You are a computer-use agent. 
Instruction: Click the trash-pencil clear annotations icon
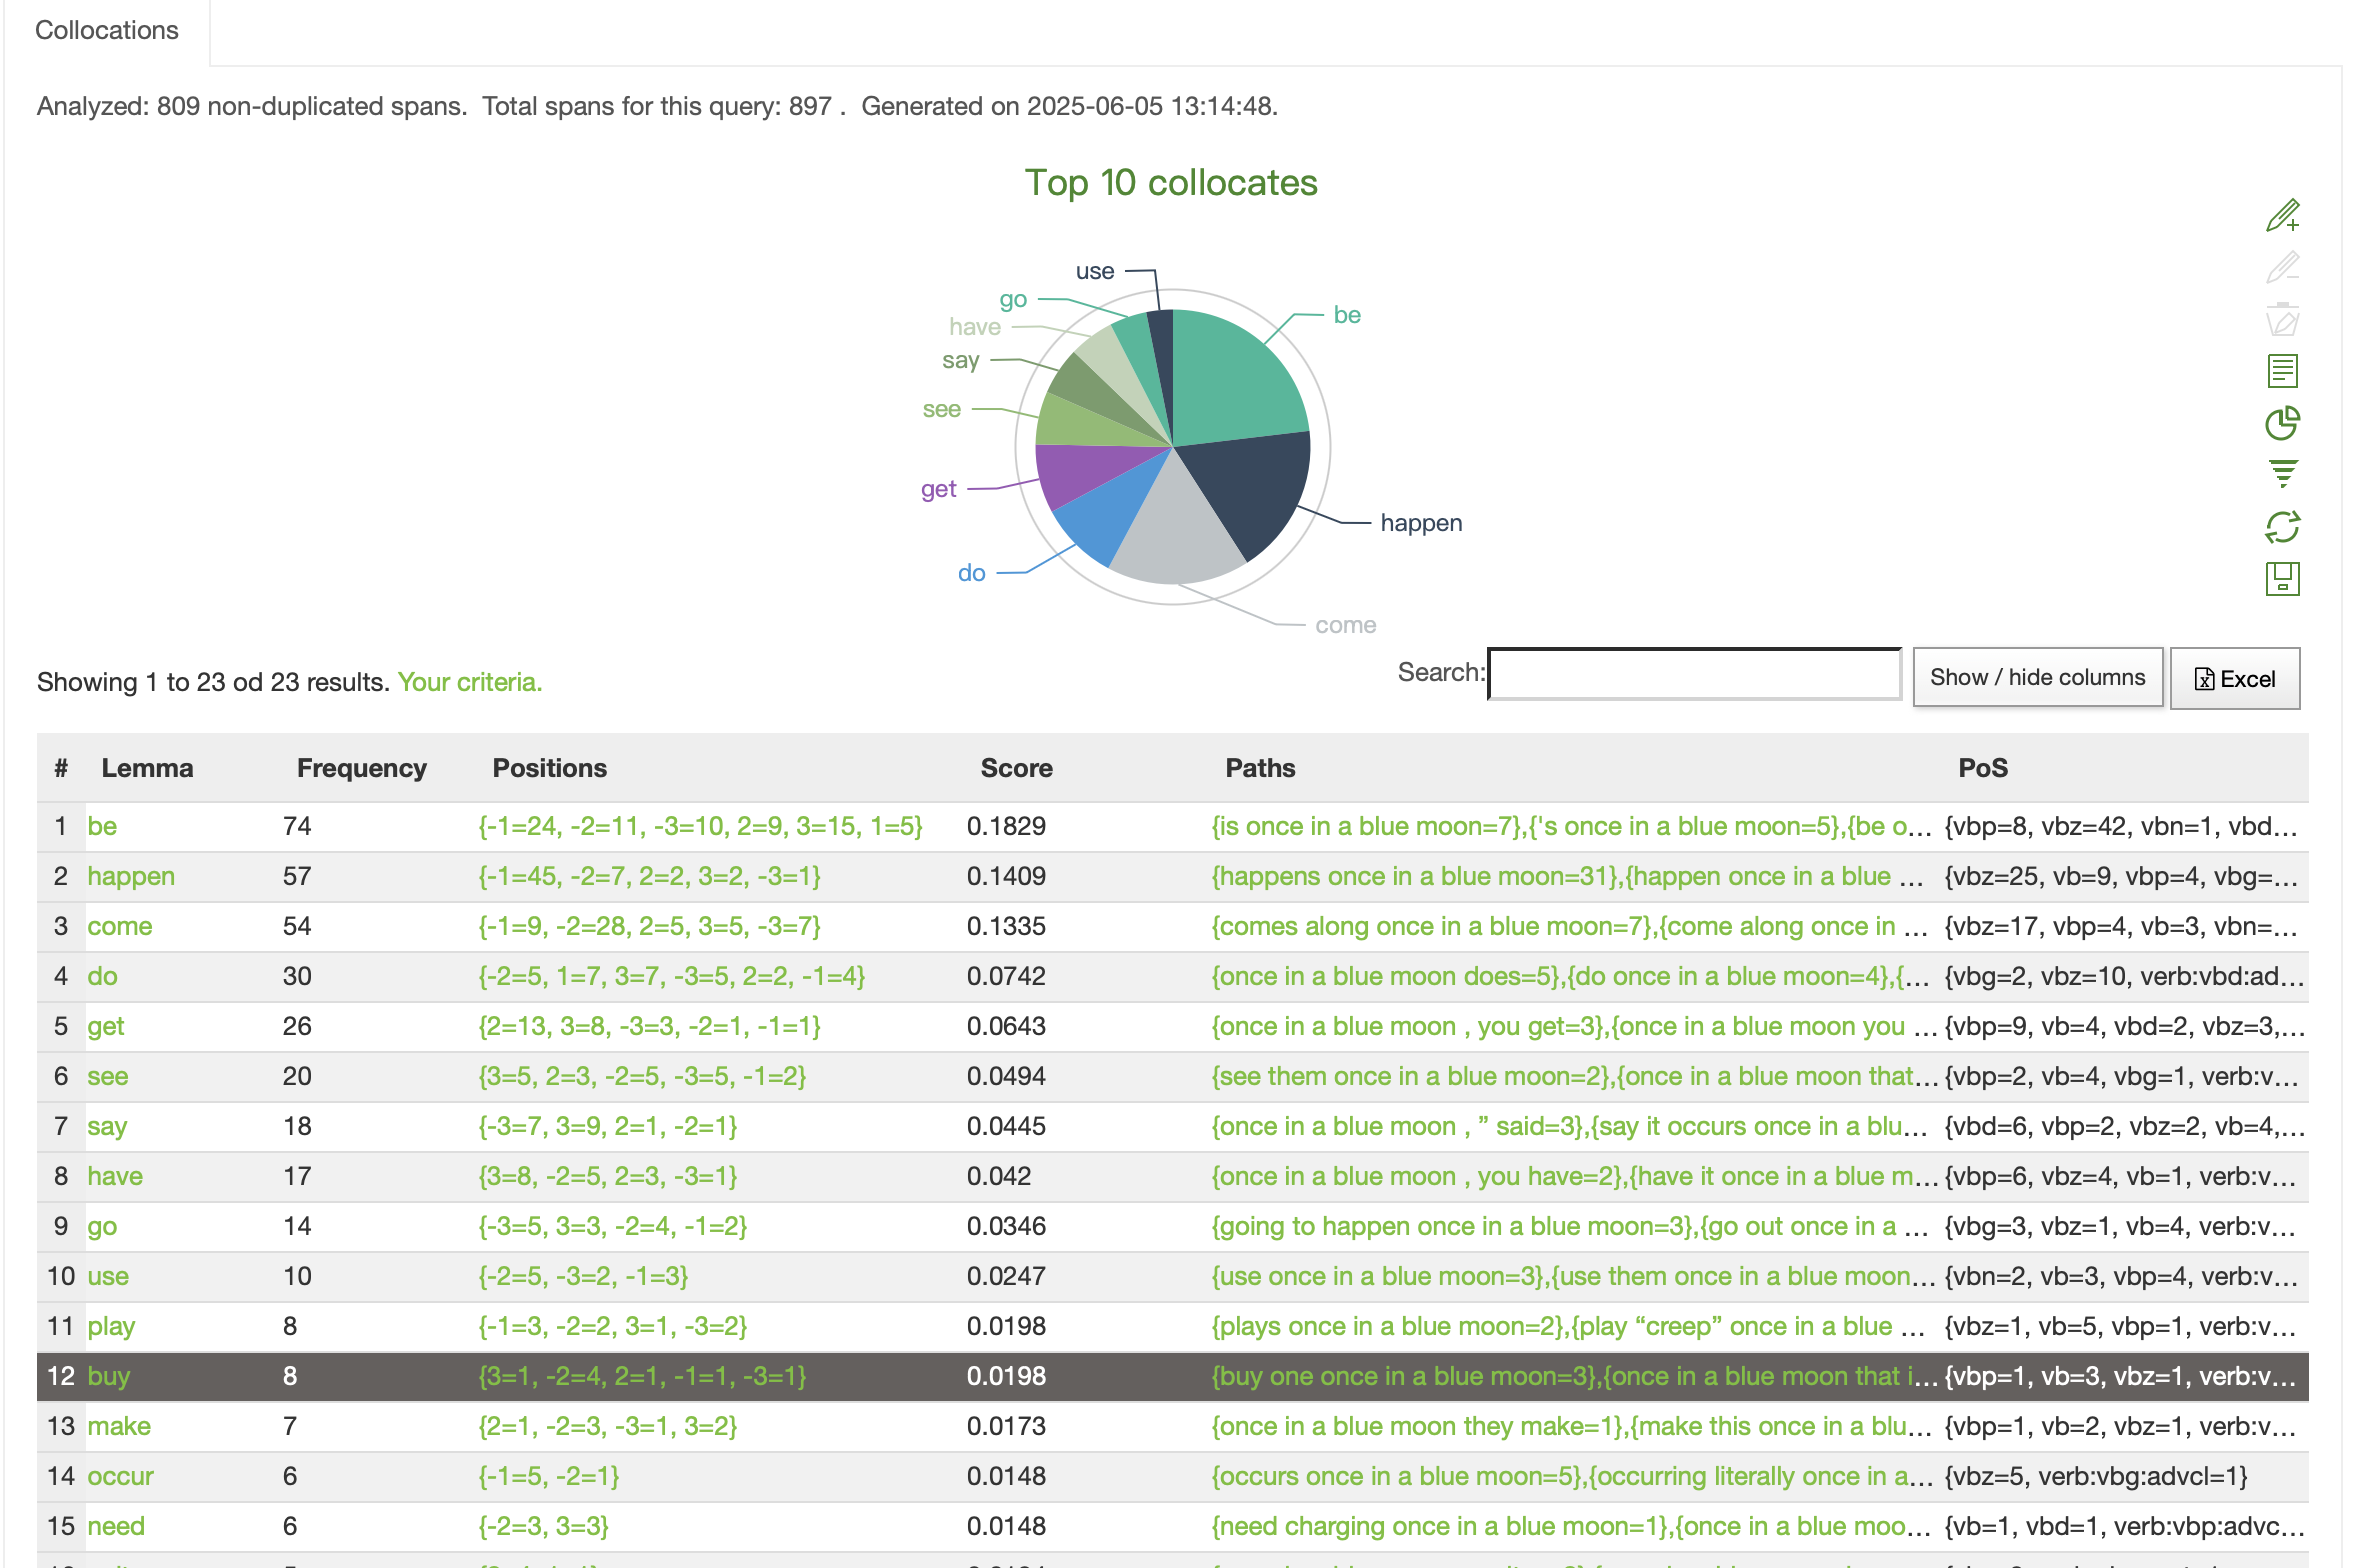click(2282, 319)
